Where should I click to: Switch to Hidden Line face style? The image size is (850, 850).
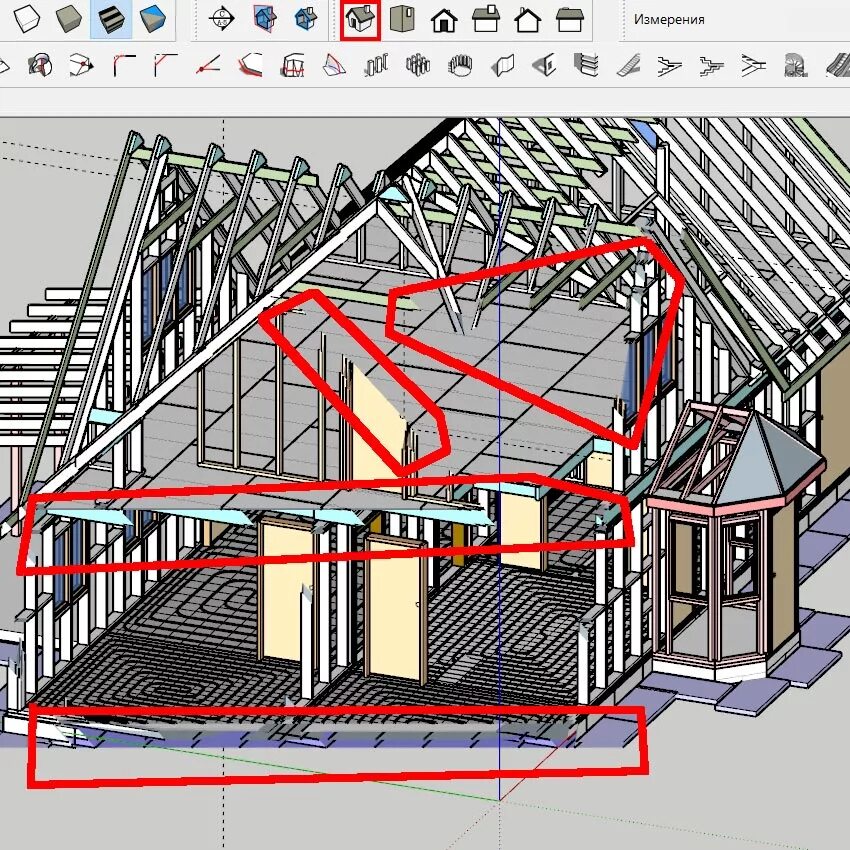(26, 19)
